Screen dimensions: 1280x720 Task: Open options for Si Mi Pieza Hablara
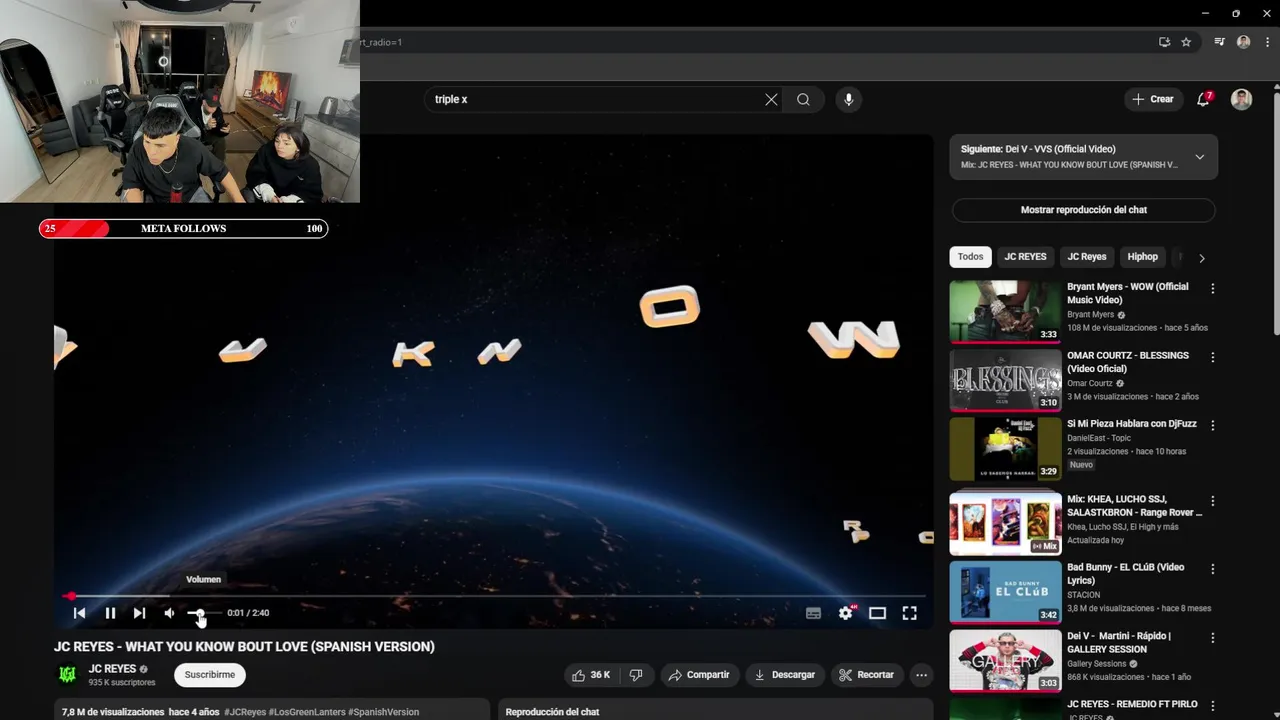click(1212, 425)
